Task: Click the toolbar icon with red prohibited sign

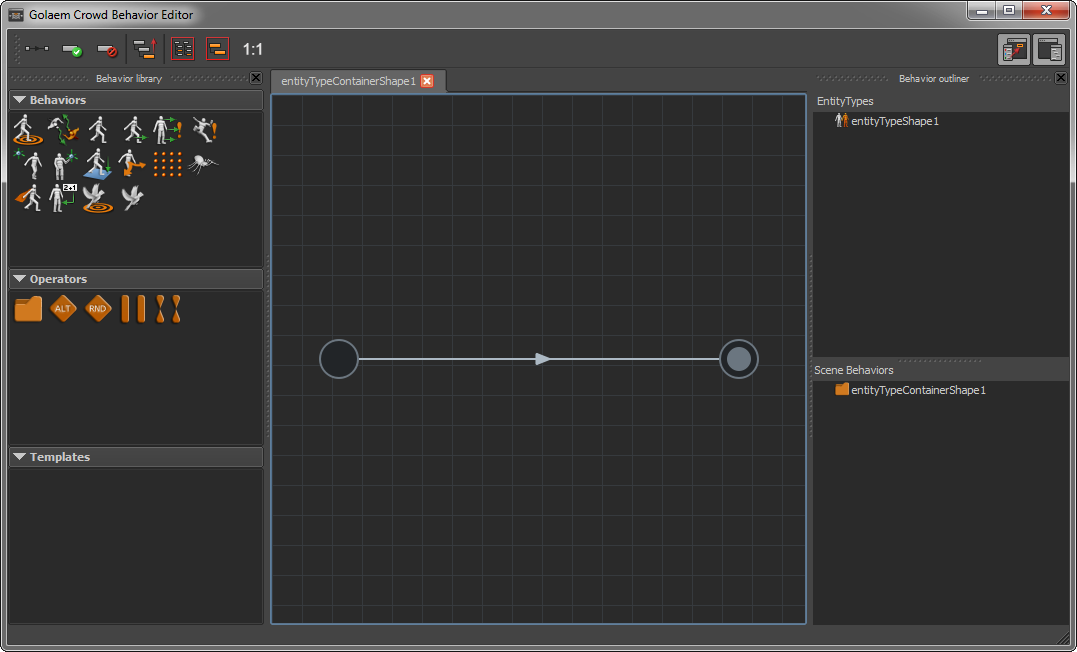Action: [107, 49]
